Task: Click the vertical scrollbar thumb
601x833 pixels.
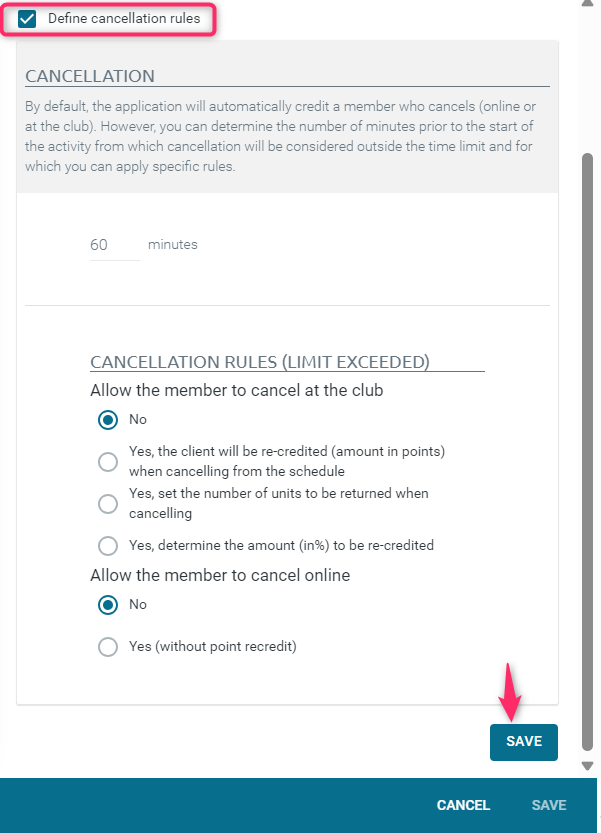Action: (587, 452)
